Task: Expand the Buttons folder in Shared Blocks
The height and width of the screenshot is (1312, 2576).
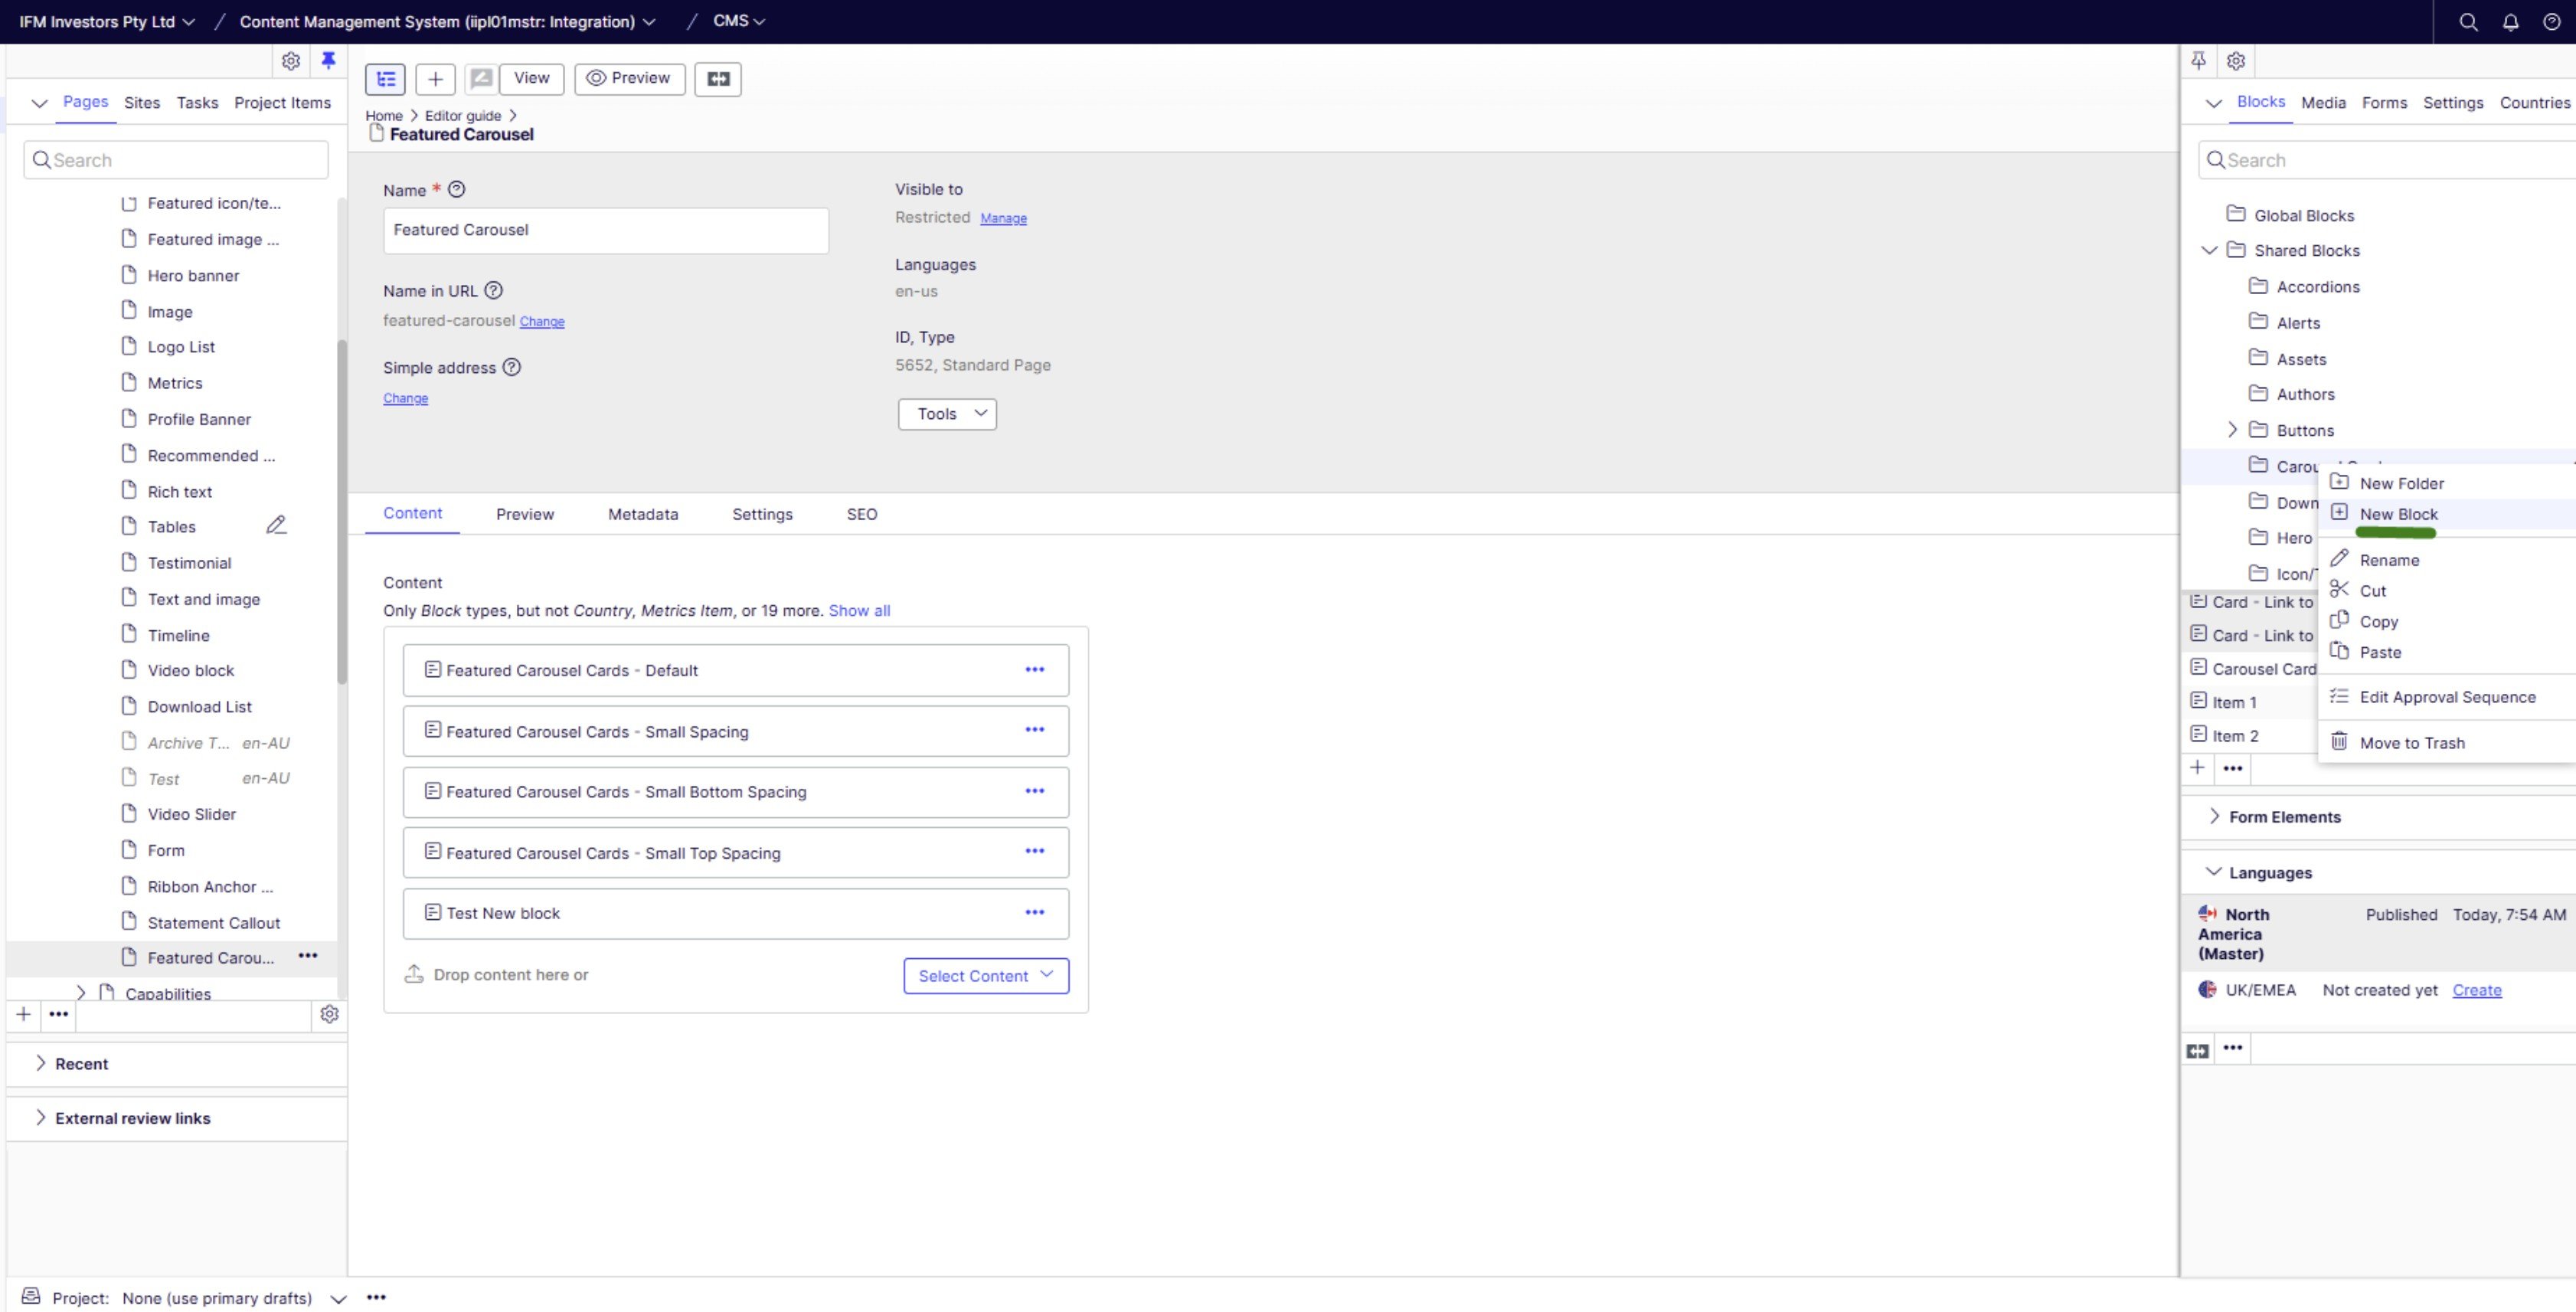Action: [x=2232, y=430]
